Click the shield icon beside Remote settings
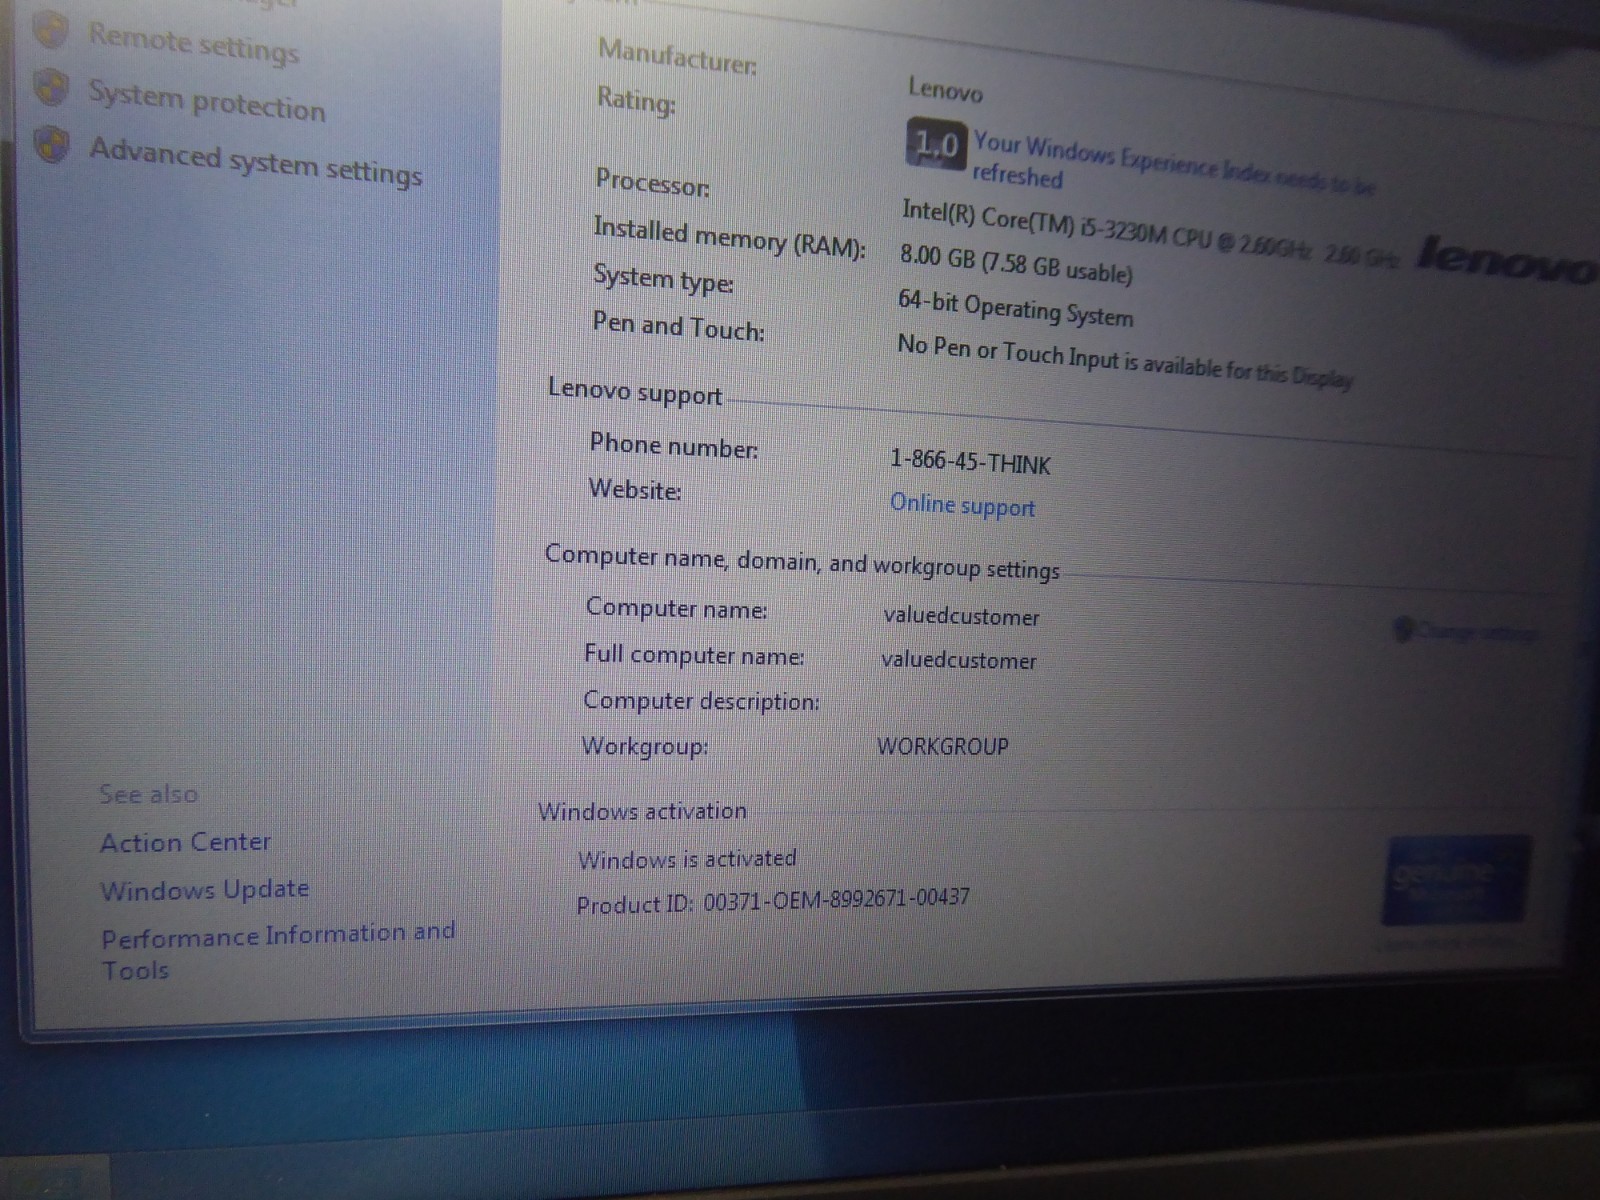1600x1200 pixels. click(50, 31)
